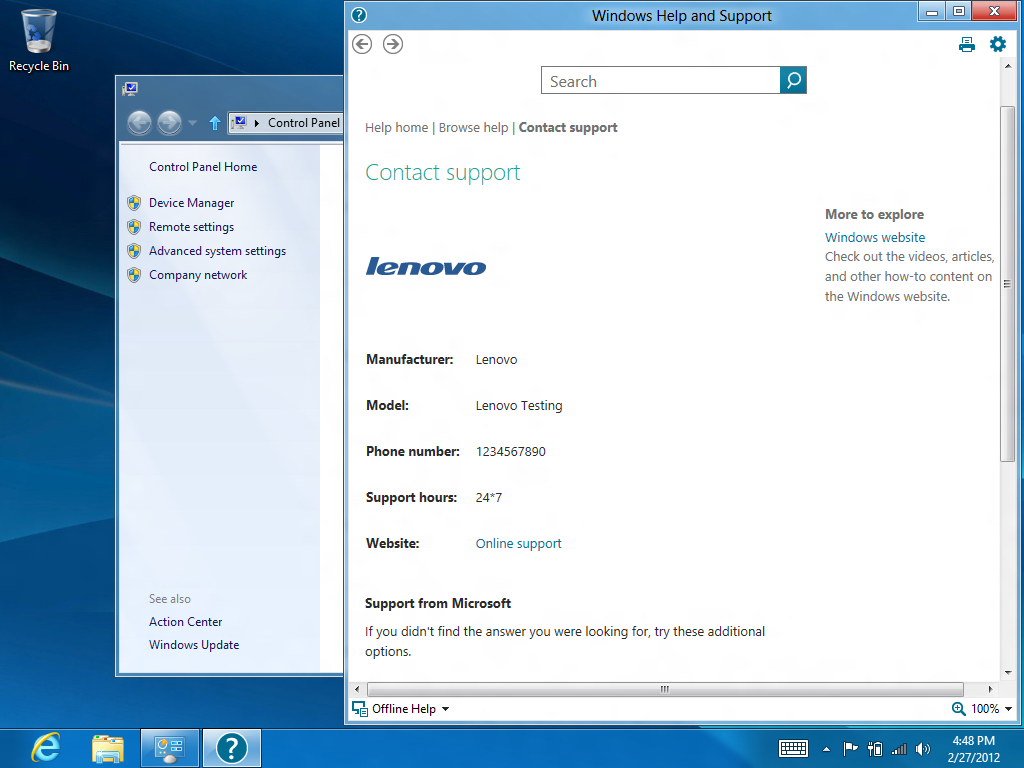Screen dimensions: 1024x768
Task: Click the Windows website link
Action: pos(874,238)
